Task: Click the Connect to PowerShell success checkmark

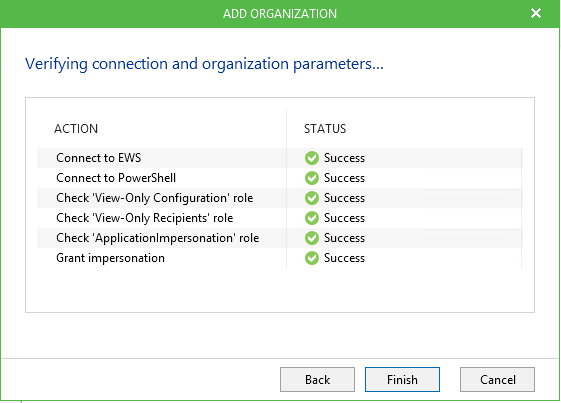Action: (312, 178)
